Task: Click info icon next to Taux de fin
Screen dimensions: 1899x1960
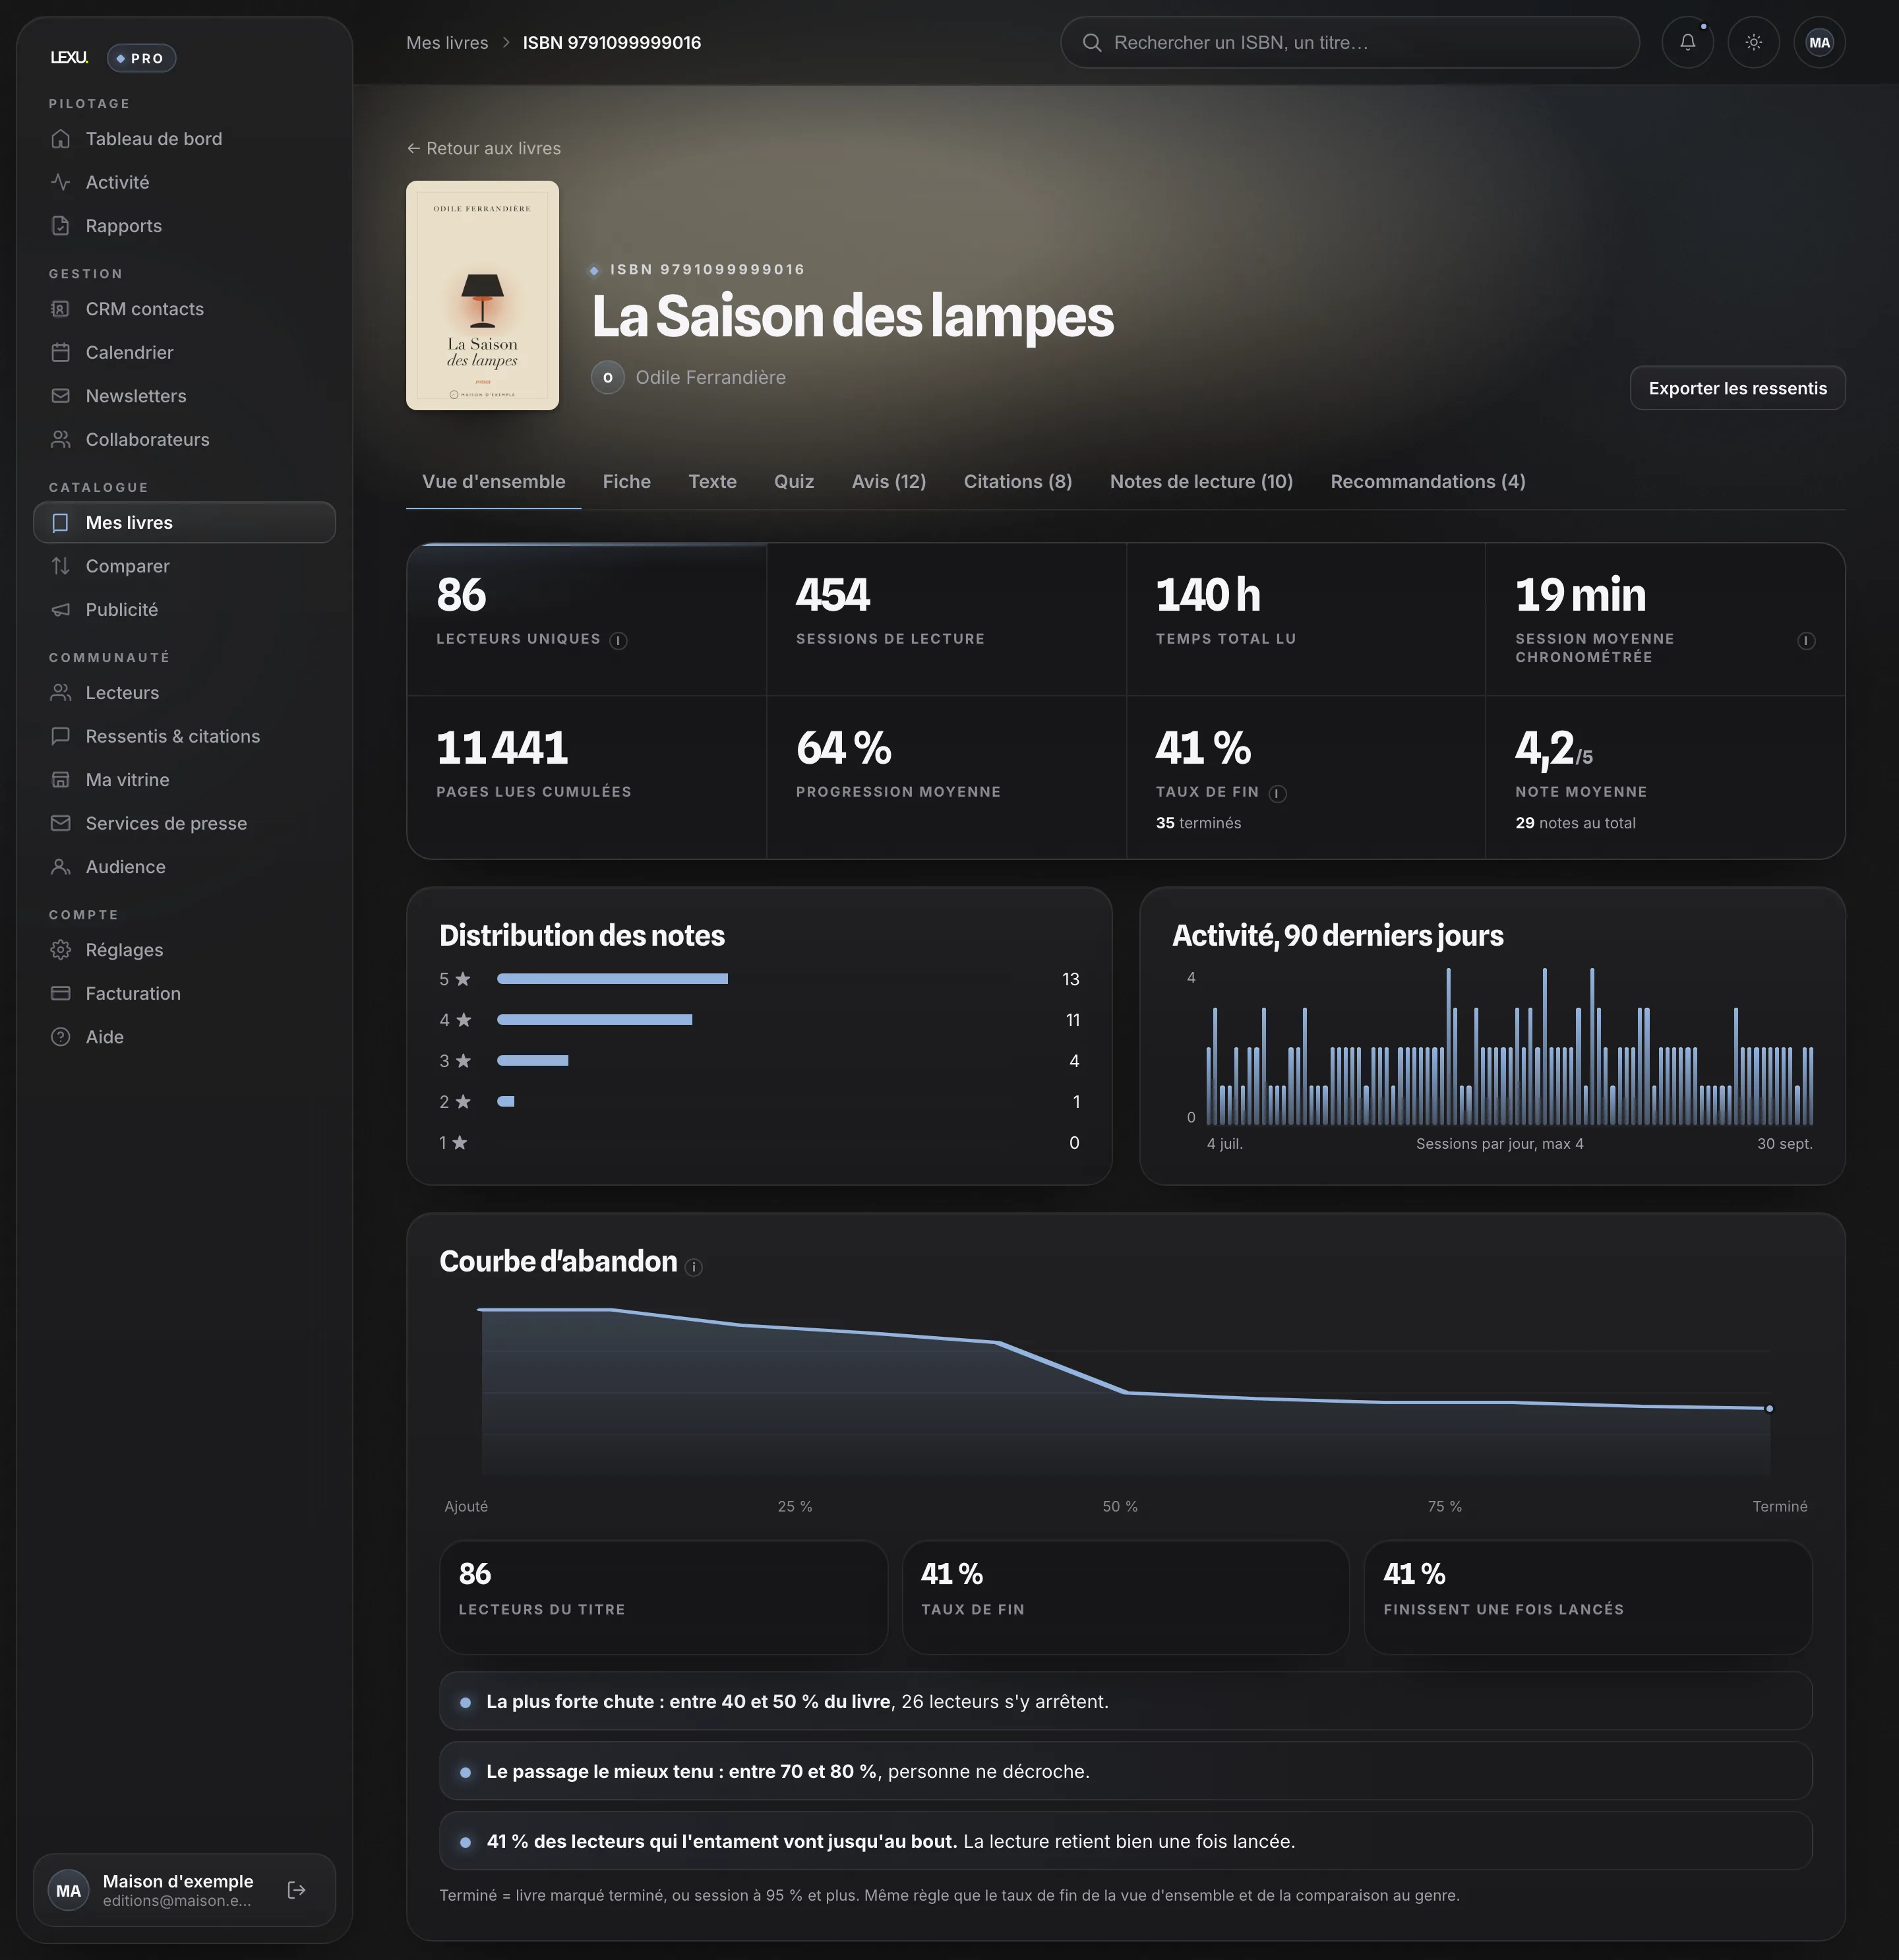Action: coord(1277,794)
